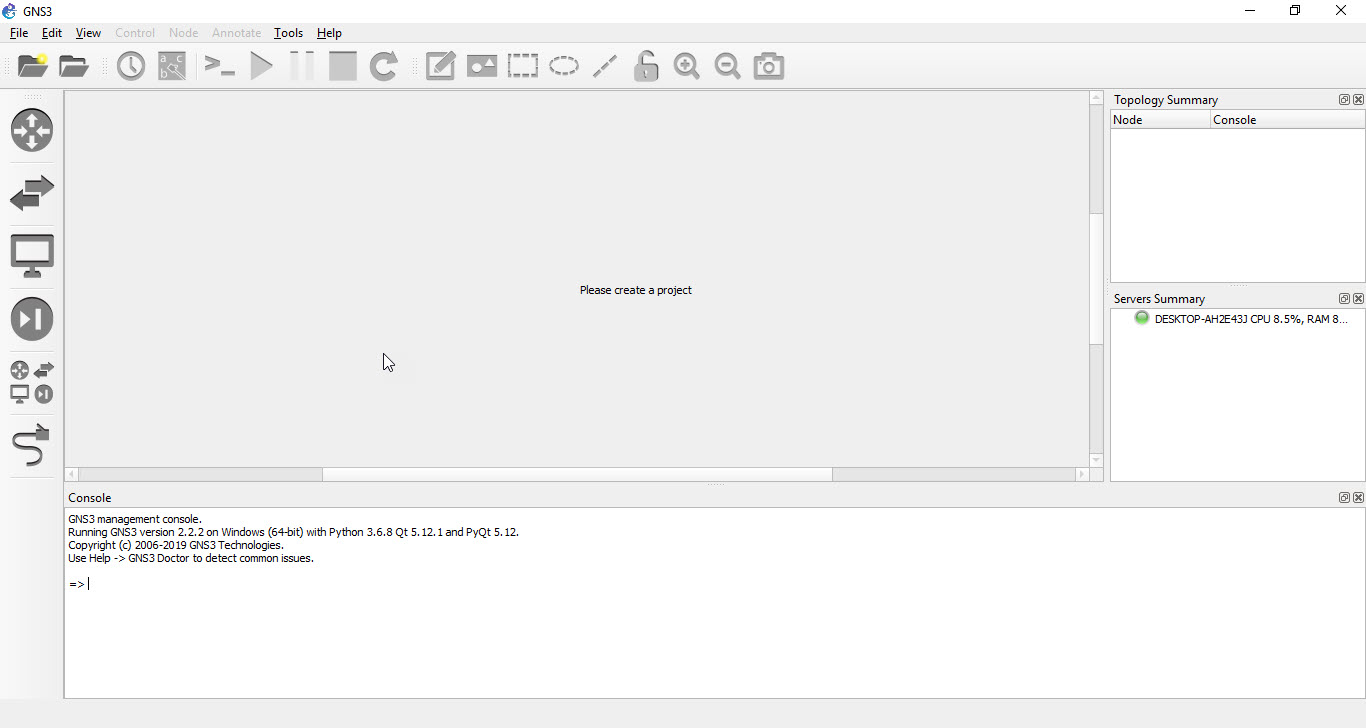Select the Insert a picture tool
1366x728 pixels.
click(x=481, y=66)
